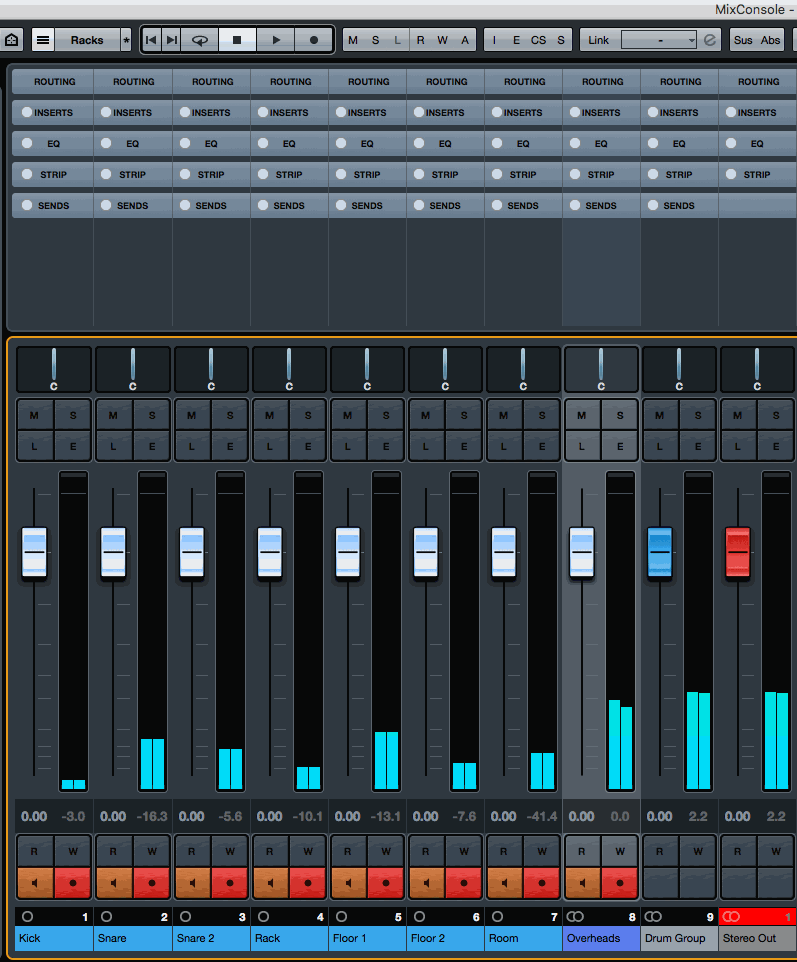
Task: Select the Stereo Out channel name label
Action: tap(758, 938)
